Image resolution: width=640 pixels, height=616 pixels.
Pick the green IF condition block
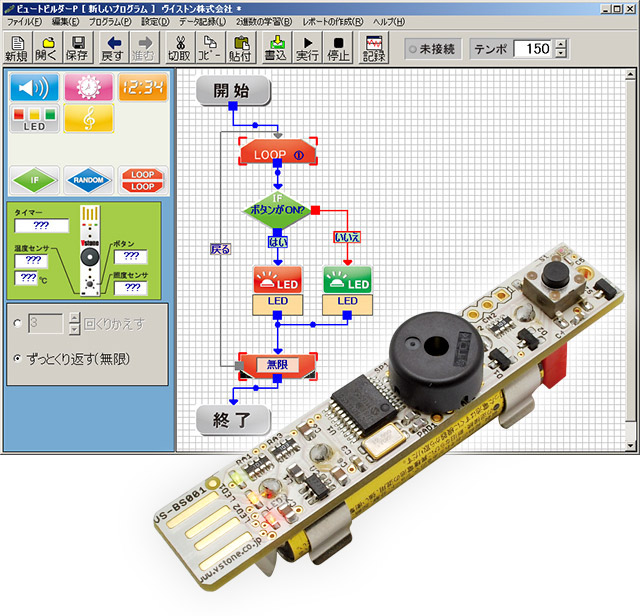[x=34, y=180]
